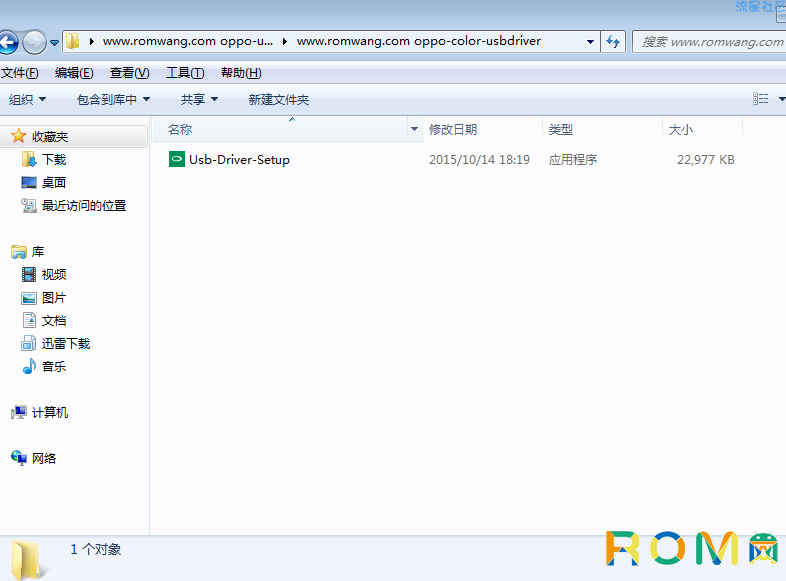The image size is (786, 581).
Task: Expand arrow before oppo-color-usbdriver breadcrumb
Action: pos(284,42)
